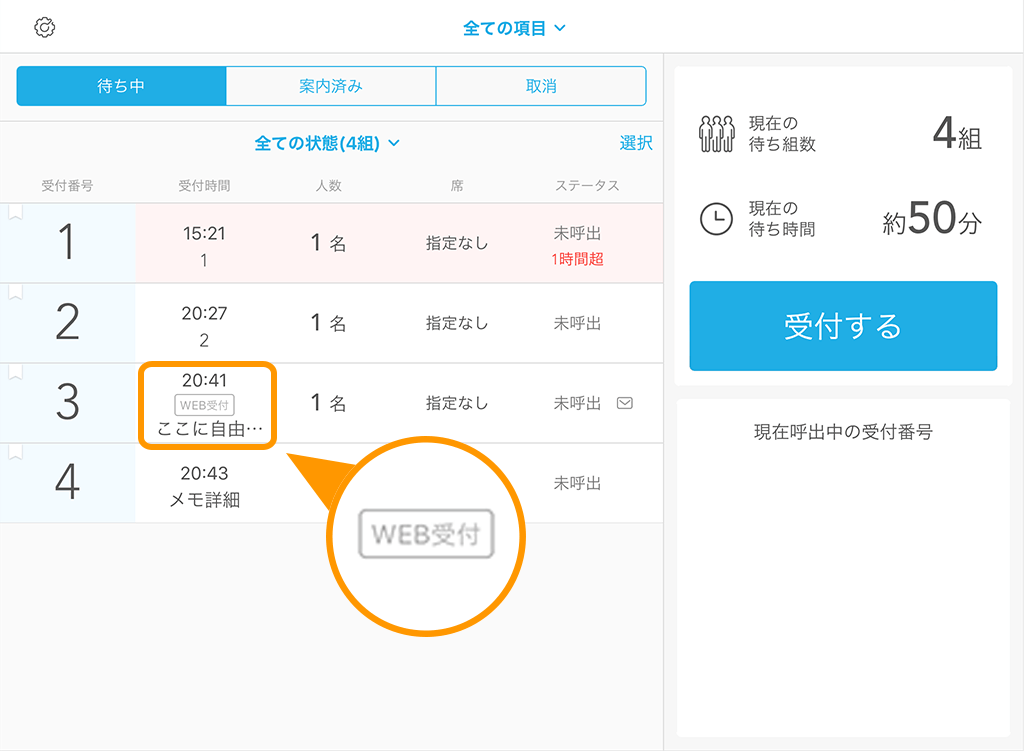Image resolution: width=1024 pixels, height=752 pixels.
Task: Click 1 名 in the 20:27 row
Action: pyautogui.click(x=328, y=323)
